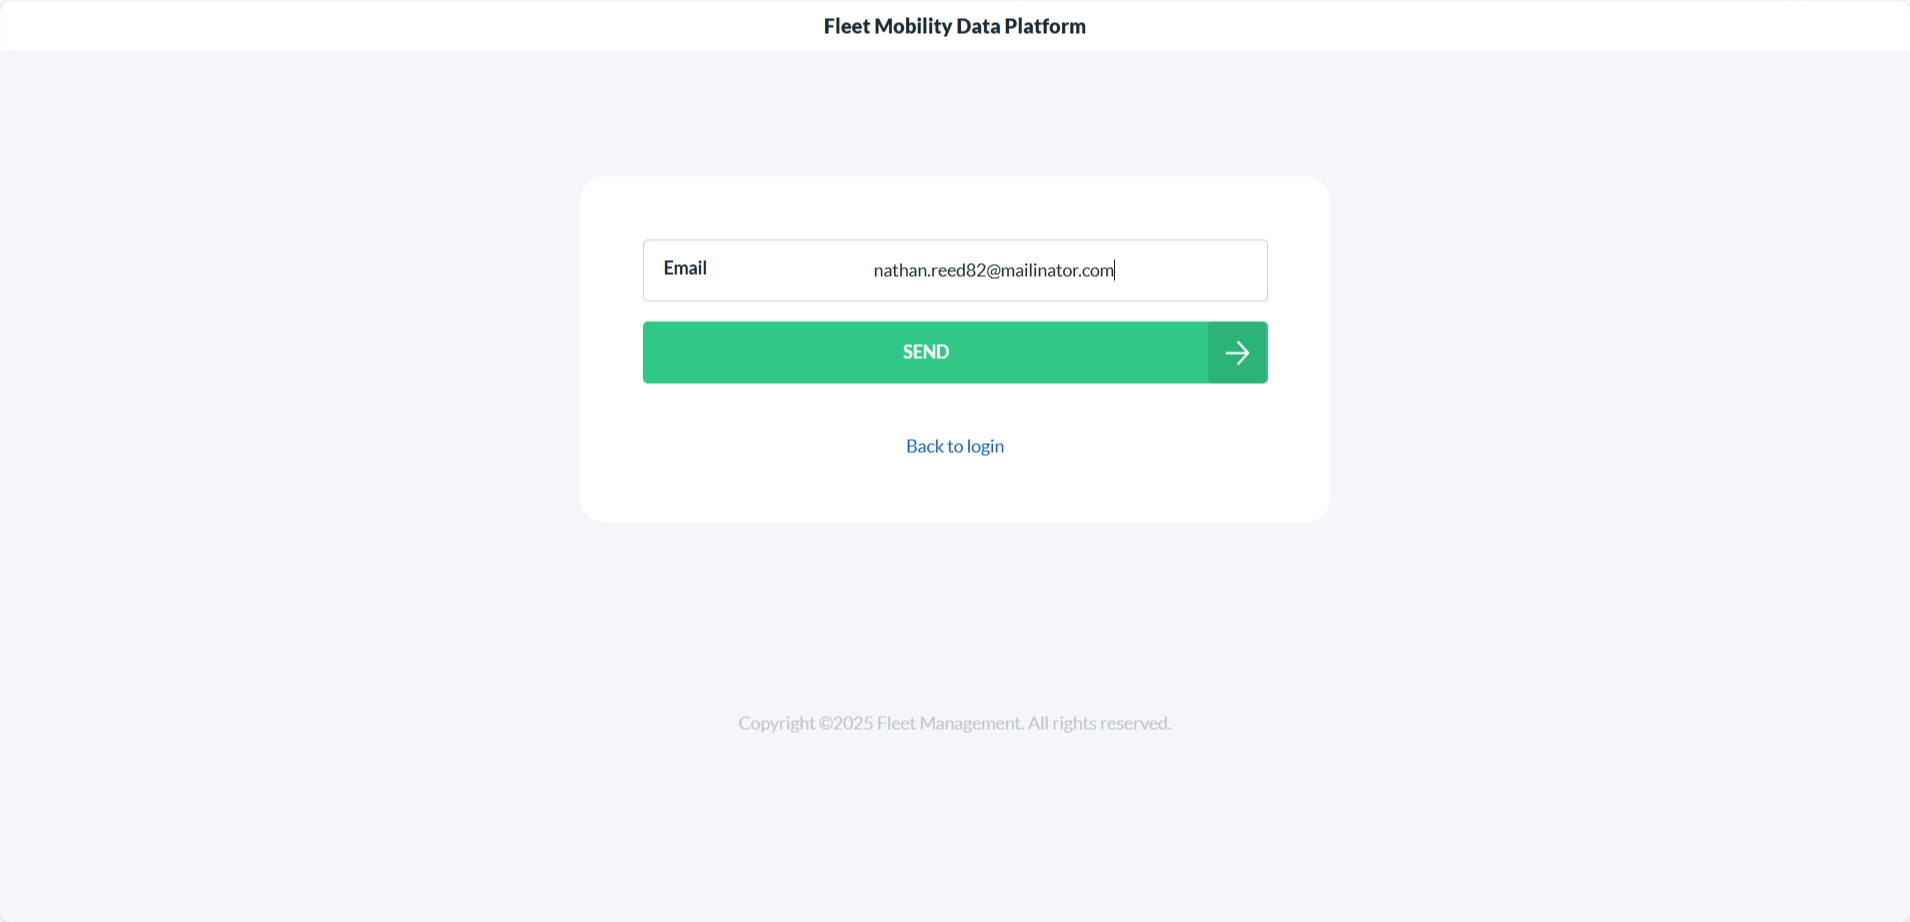The width and height of the screenshot is (1910, 922).
Task: Click the Fleet Mobility Data Platform title
Action: click(x=954, y=26)
